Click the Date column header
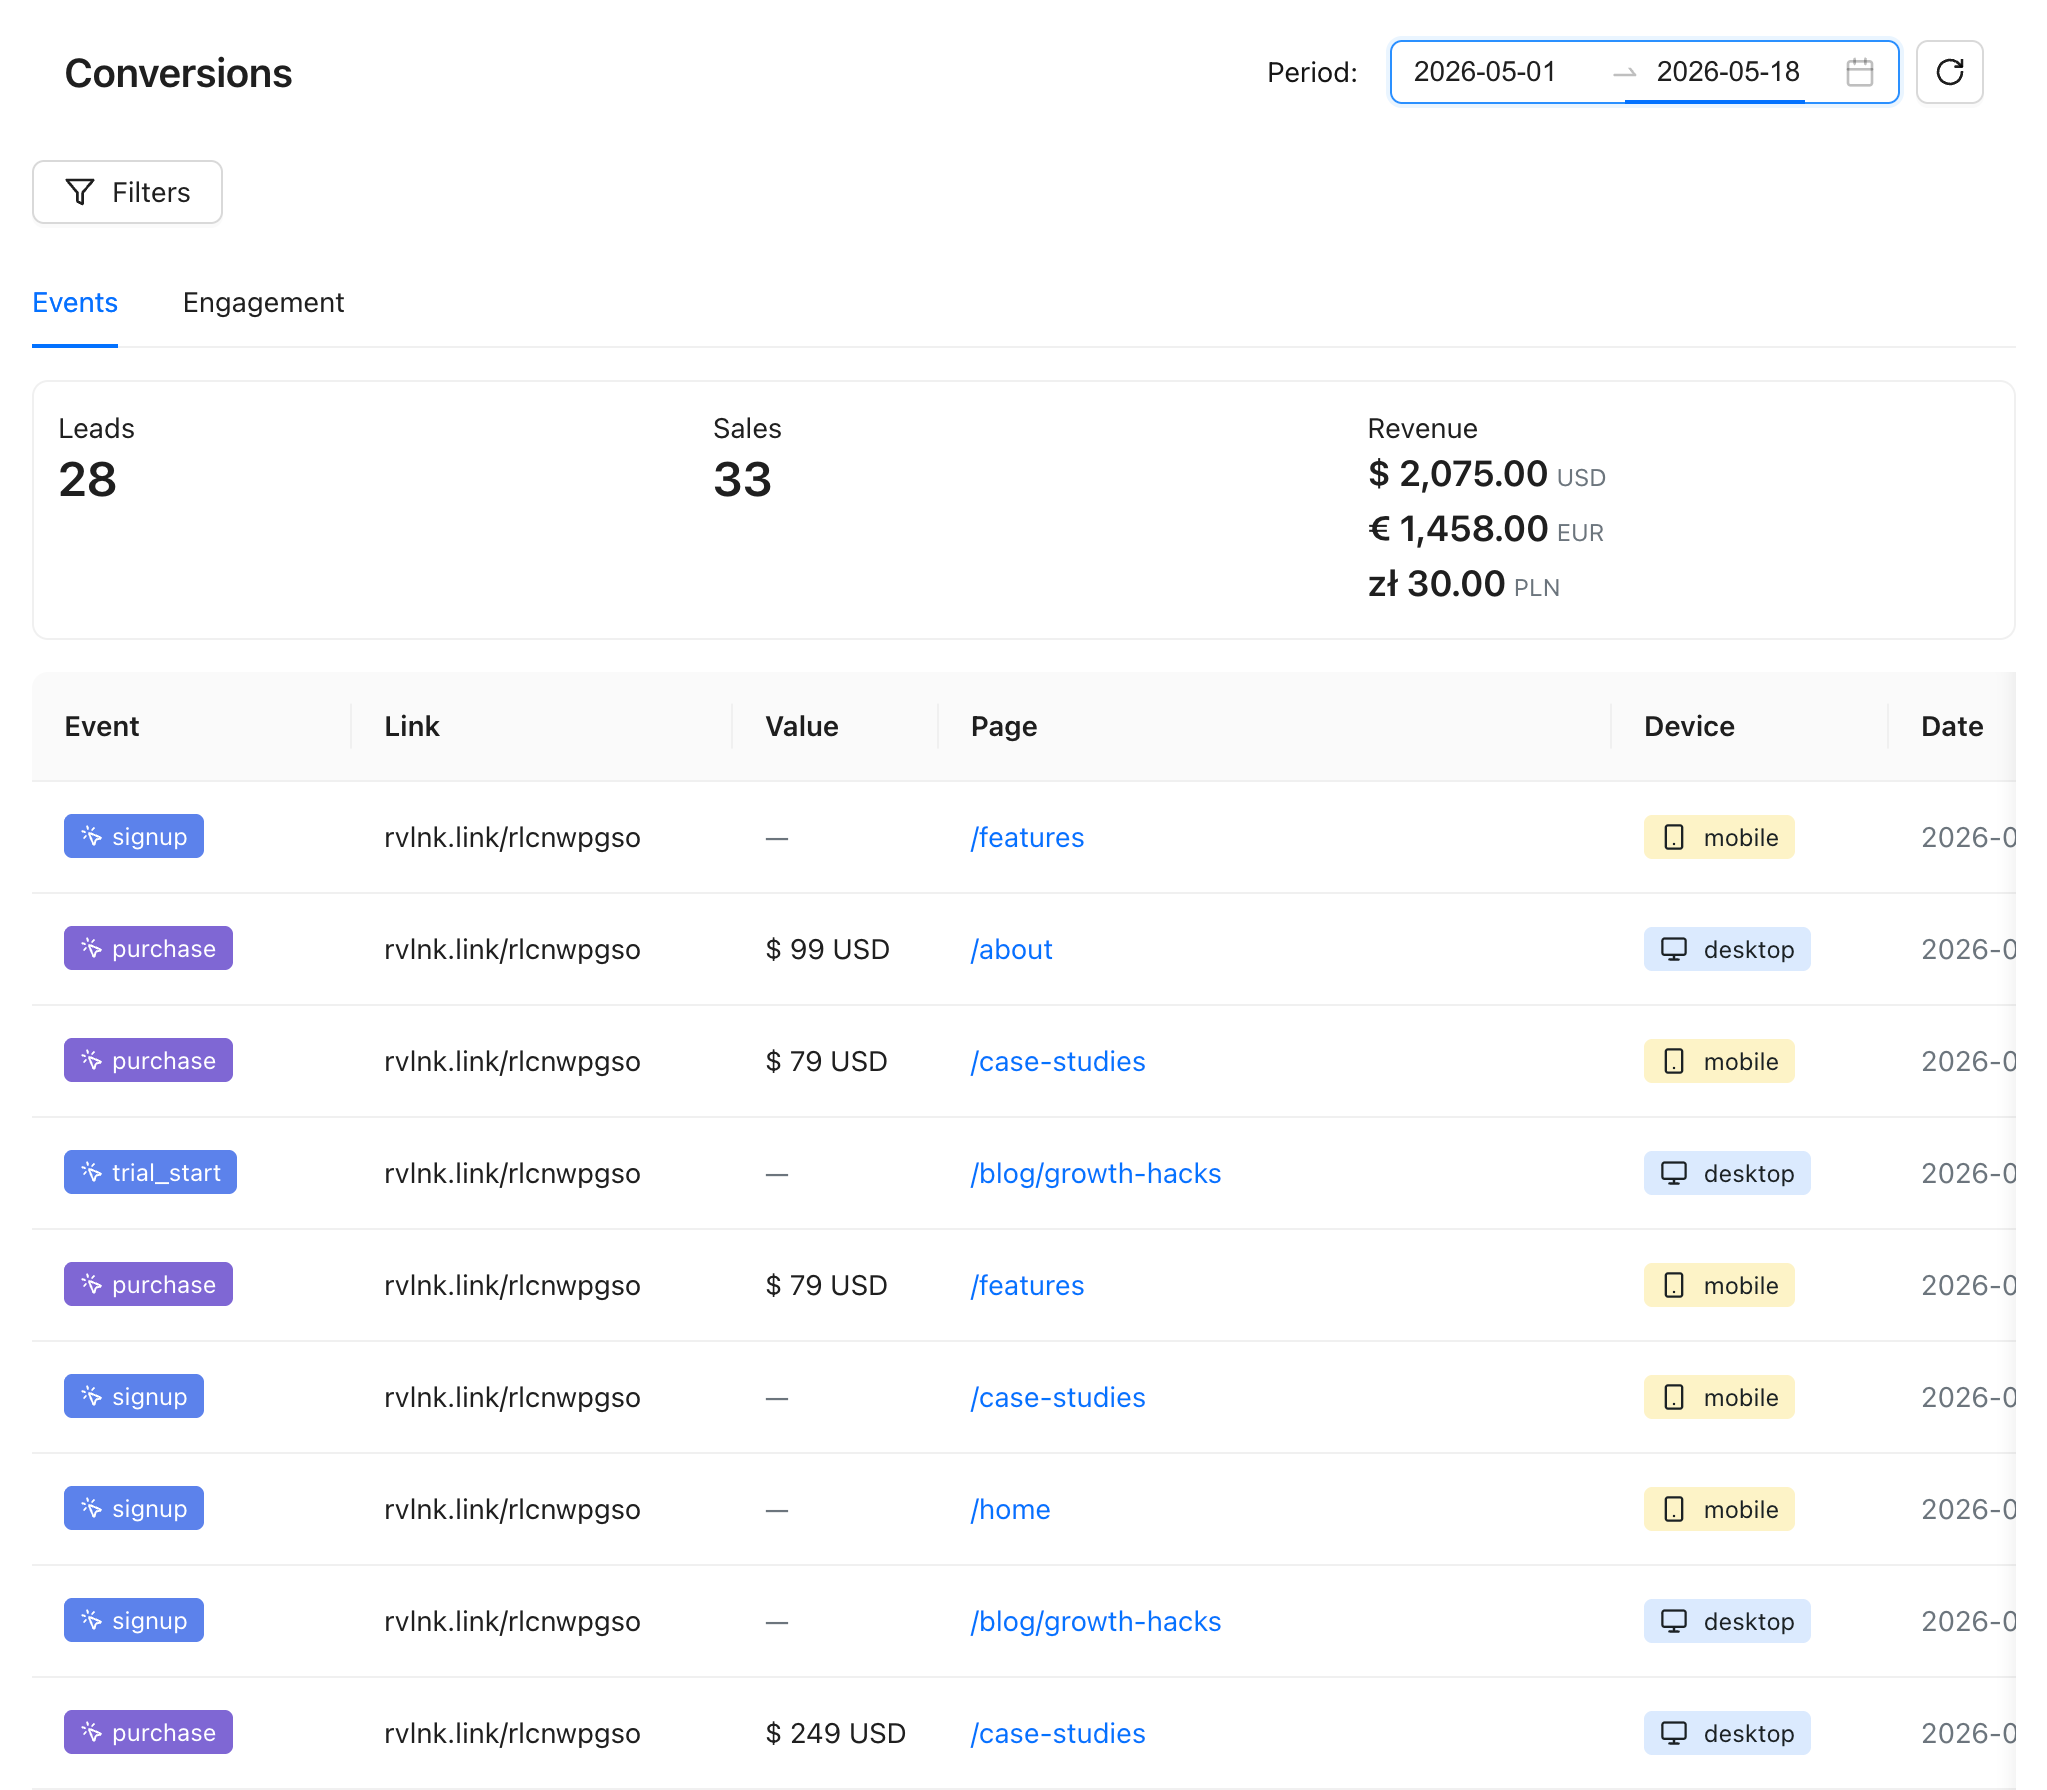 [1952, 726]
